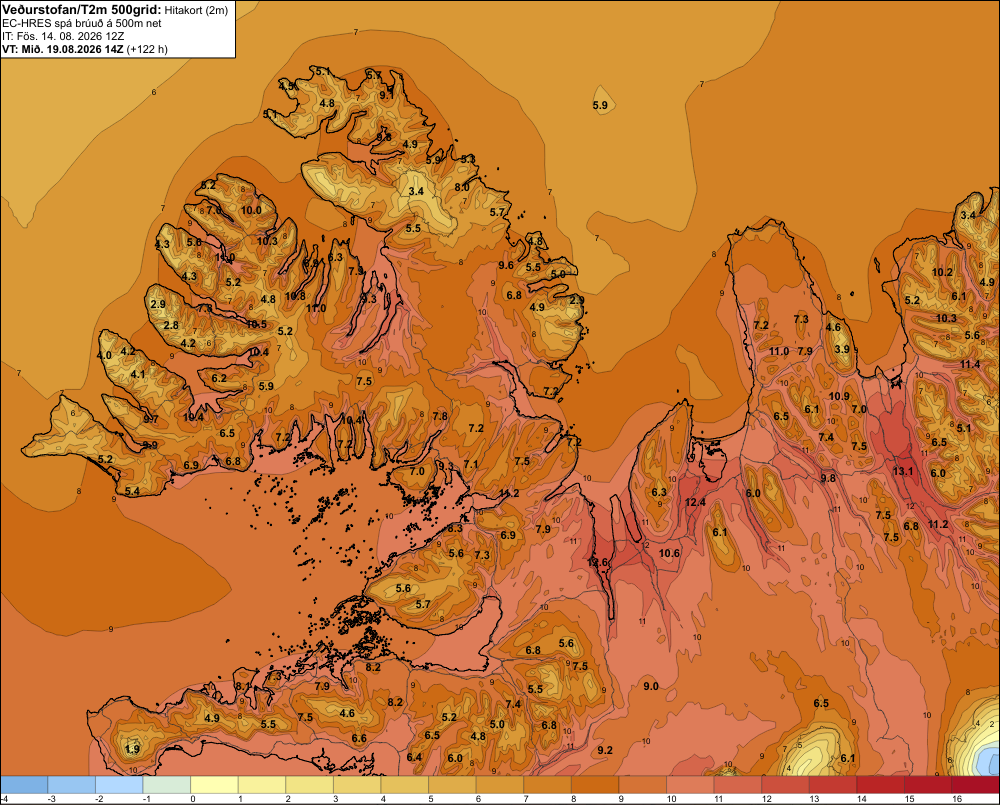The image size is (1000, 805).
Task: Choose the legend swatch between 9 and 10
Action: pos(643,785)
